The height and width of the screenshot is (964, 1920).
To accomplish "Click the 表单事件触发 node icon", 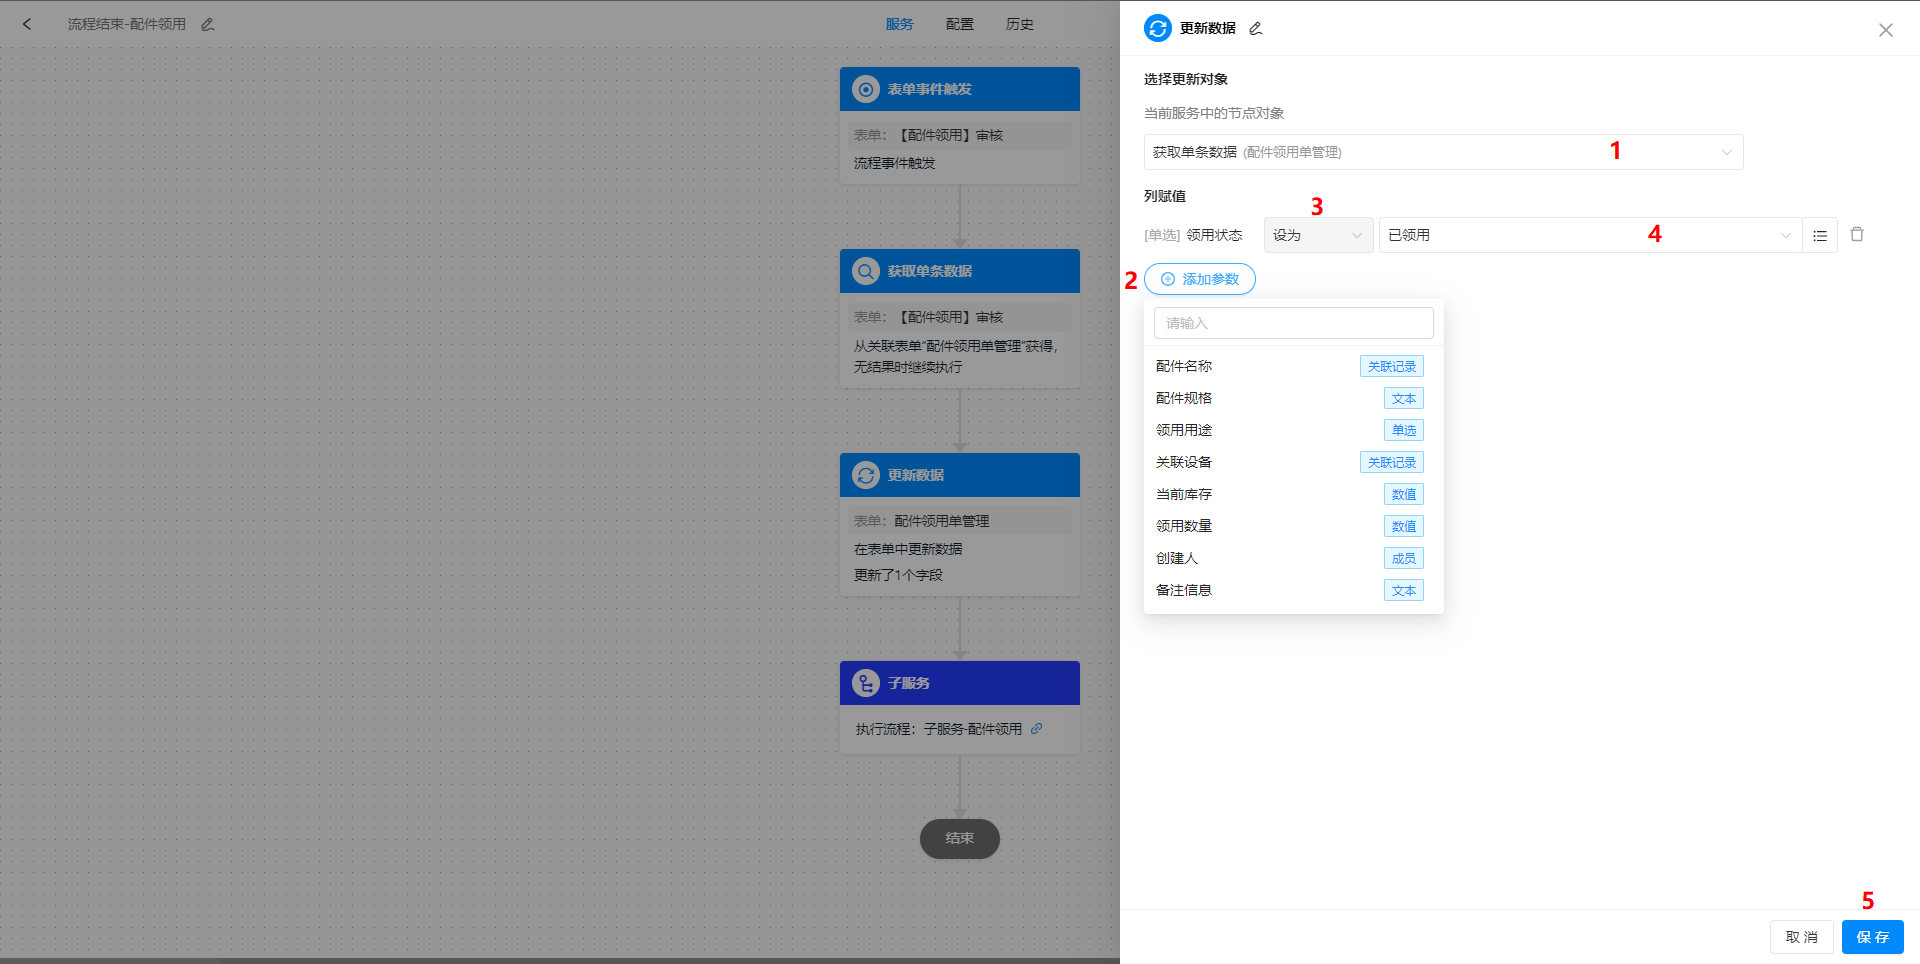I will [x=866, y=89].
